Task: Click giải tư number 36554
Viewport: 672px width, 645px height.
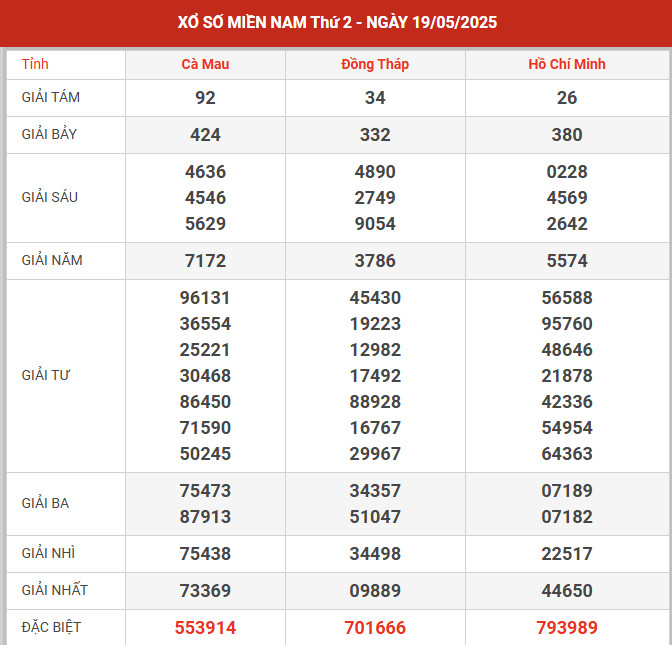Action: tap(205, 324)
